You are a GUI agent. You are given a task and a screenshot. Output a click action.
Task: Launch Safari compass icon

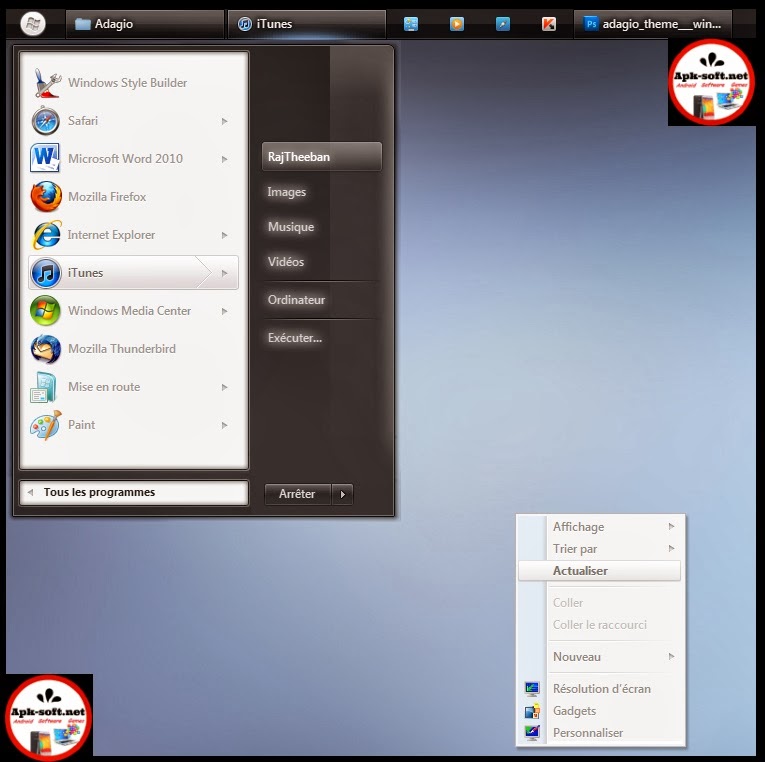pos(46,120)
